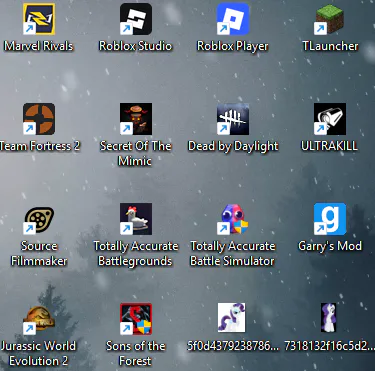The height and width of the screenshot is (371, 375).
Task: Click the TLauncher text label
Action: tap(330, 46)
